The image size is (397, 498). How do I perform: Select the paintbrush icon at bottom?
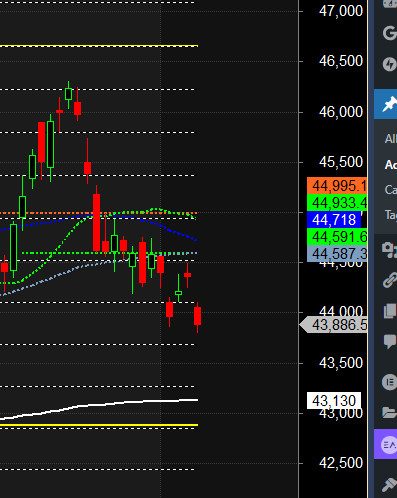[389, 485]
